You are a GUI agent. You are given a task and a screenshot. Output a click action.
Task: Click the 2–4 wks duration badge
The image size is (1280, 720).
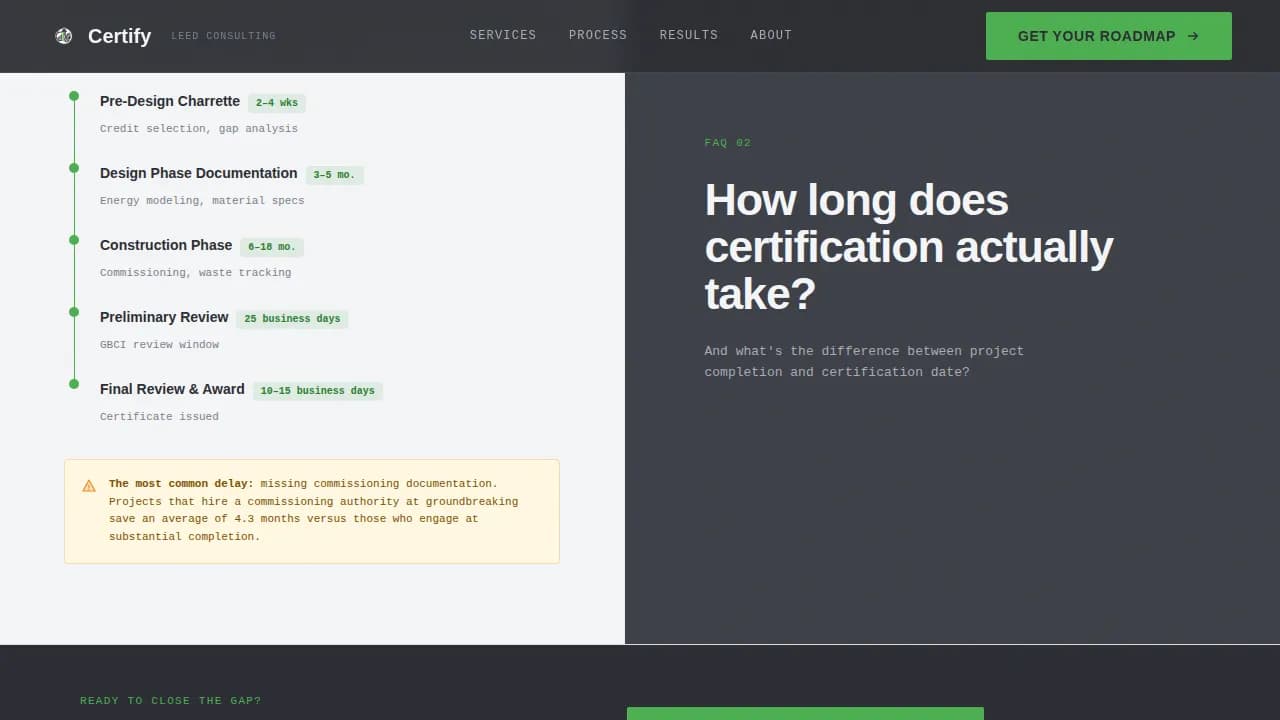click(x=277, y=103)
